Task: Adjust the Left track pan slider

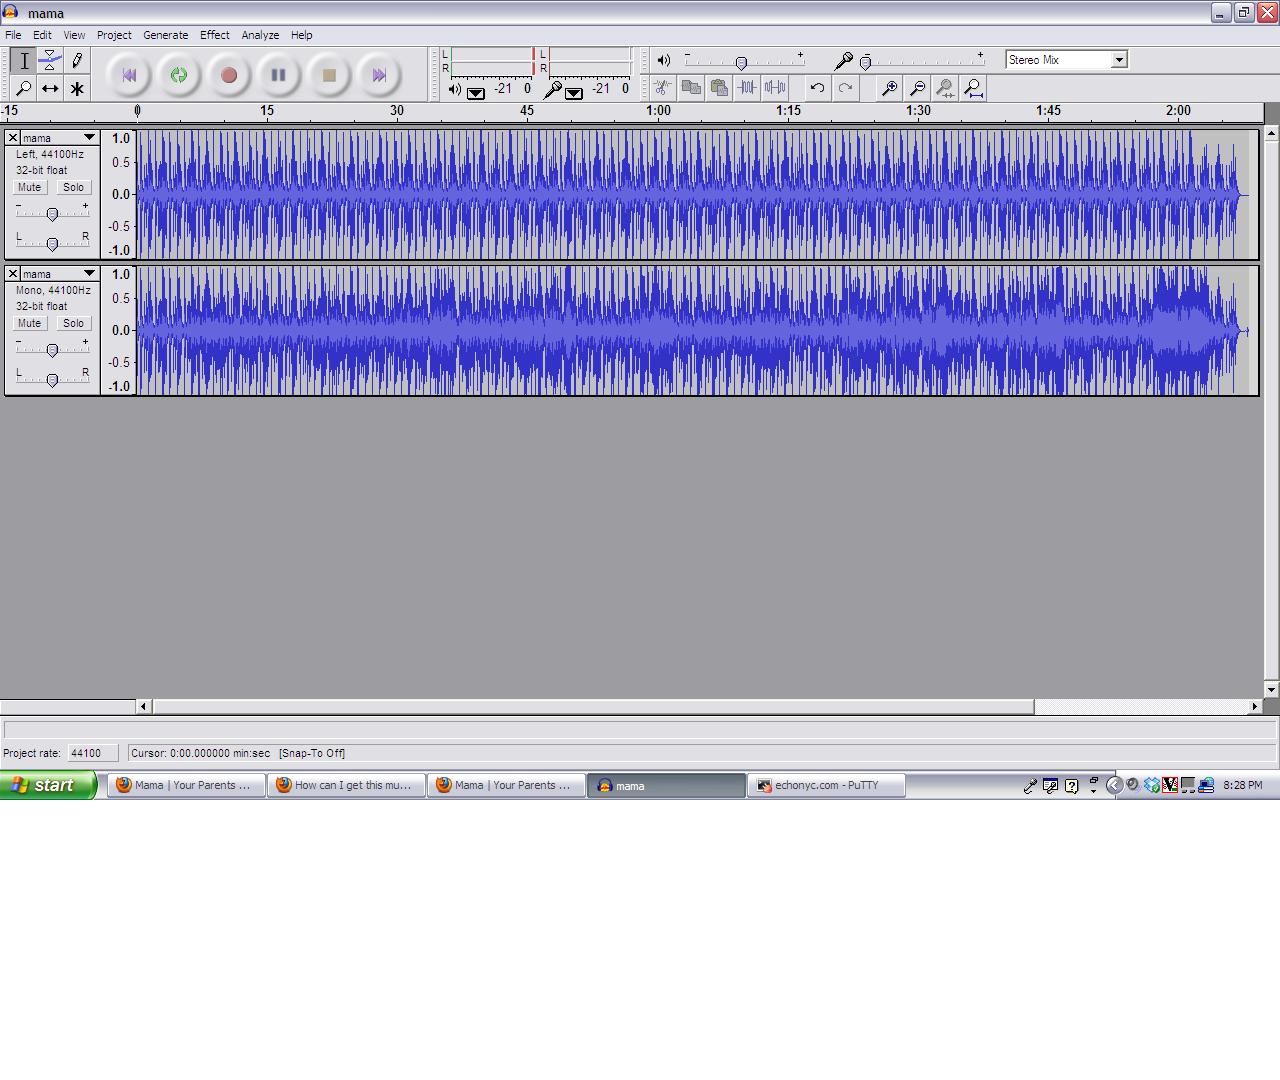Action: pyautogui.click(x=52, y=243)
